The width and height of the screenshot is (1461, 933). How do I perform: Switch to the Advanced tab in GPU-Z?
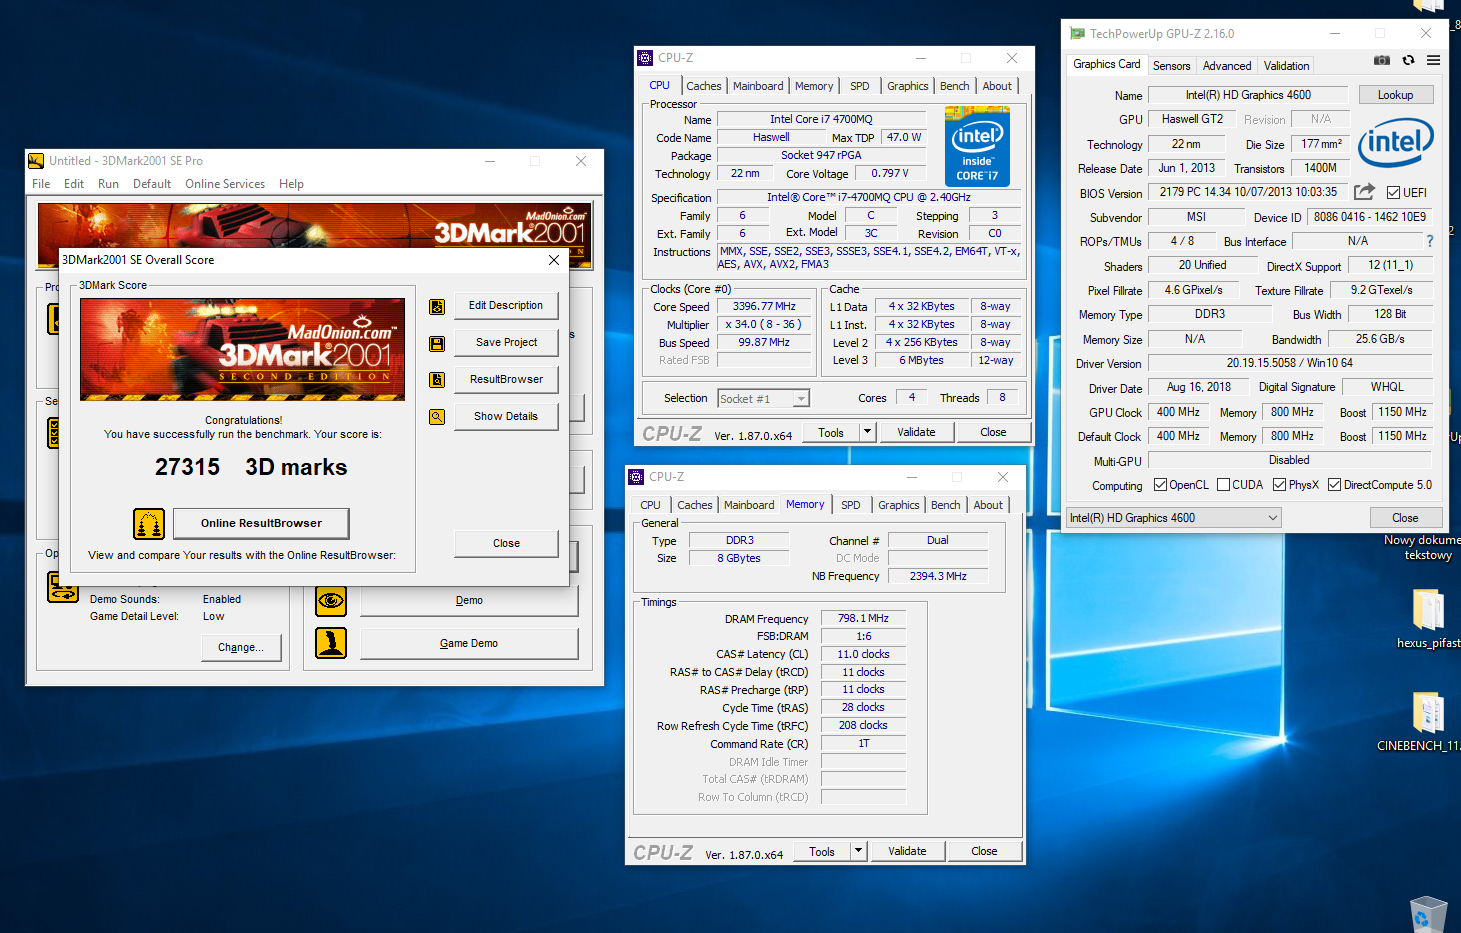point(1227,66)
